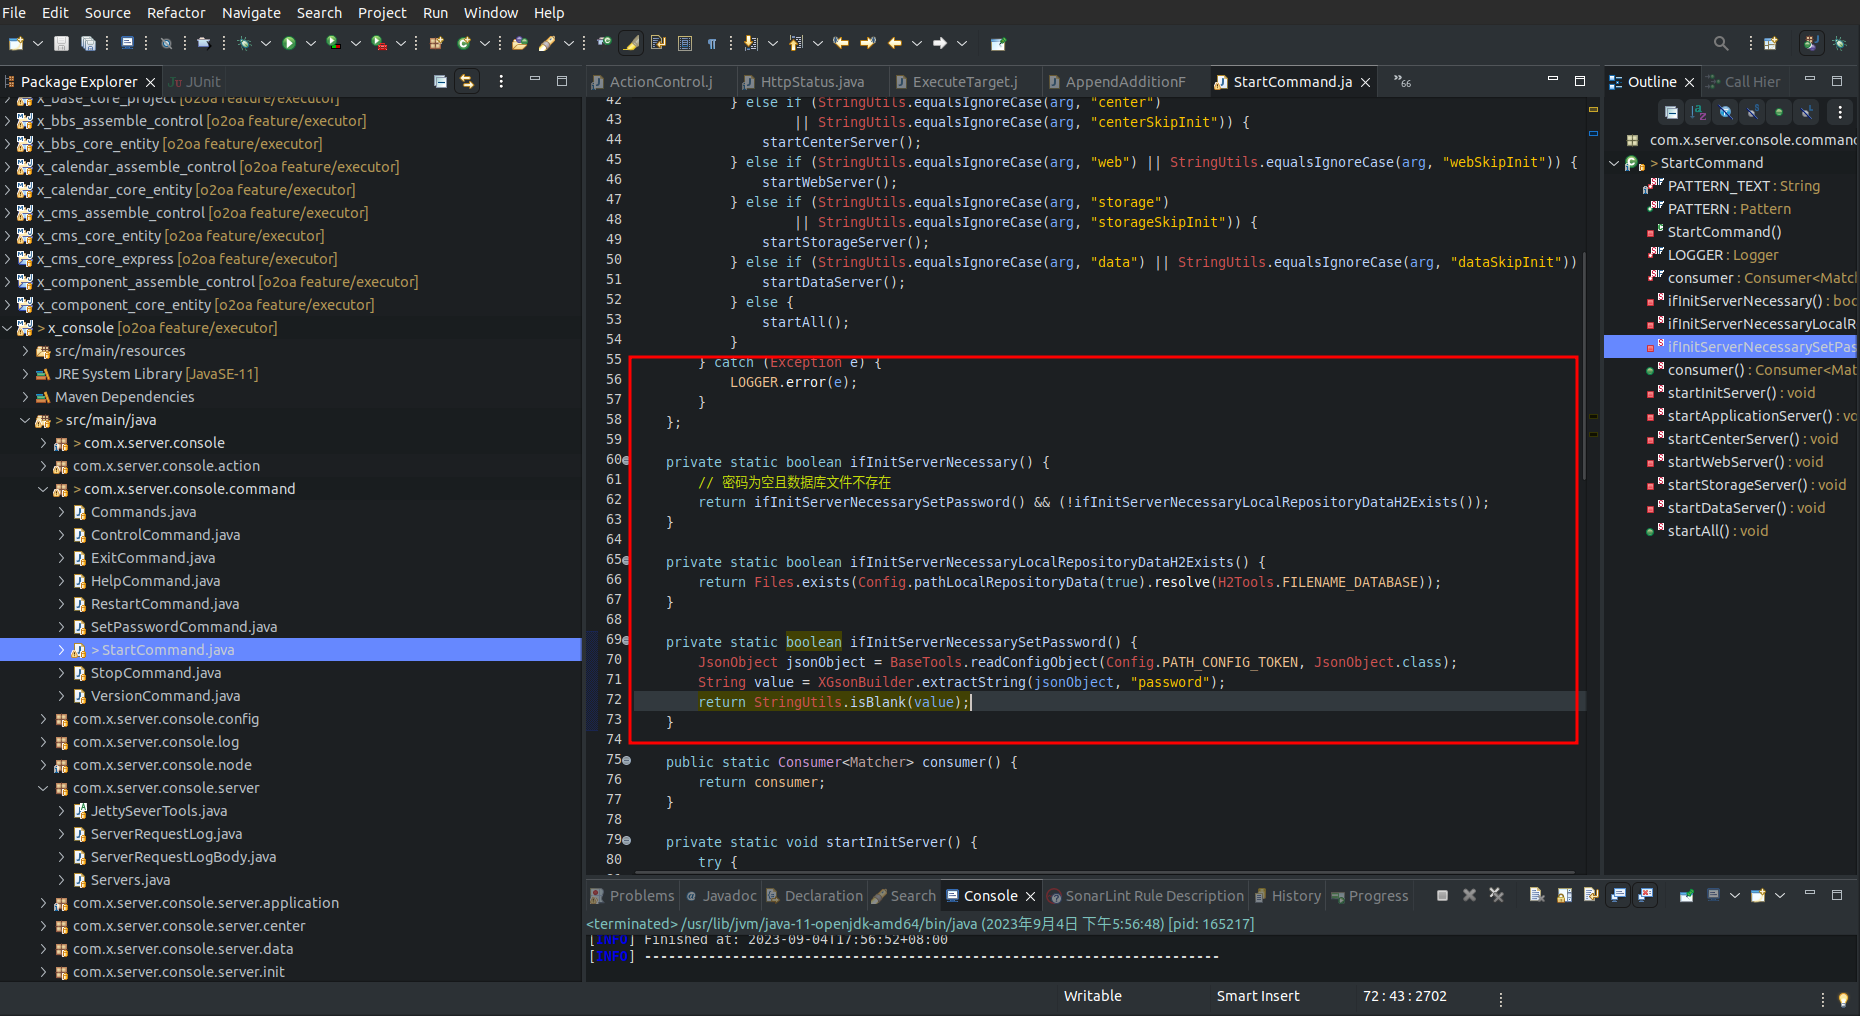The width and height of the screenshot is (1860, 1016).
Task: Click the Debug bug icon in toolbar
Action: tap(243, 43)
